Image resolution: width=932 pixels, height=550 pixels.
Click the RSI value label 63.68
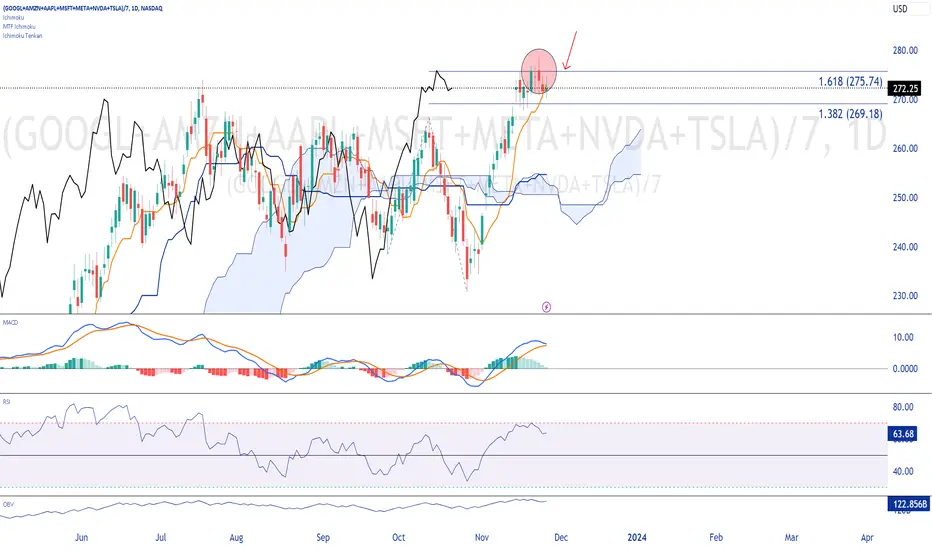click(x=903, y=434)
